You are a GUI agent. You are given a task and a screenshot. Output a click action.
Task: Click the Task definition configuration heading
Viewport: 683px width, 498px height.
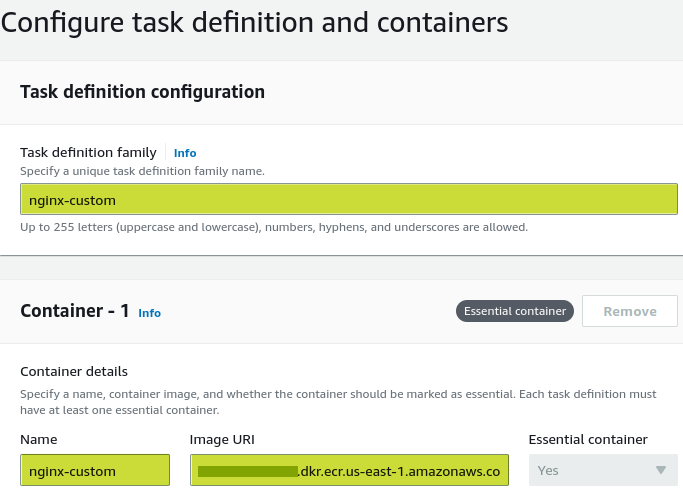pos(142,92)
